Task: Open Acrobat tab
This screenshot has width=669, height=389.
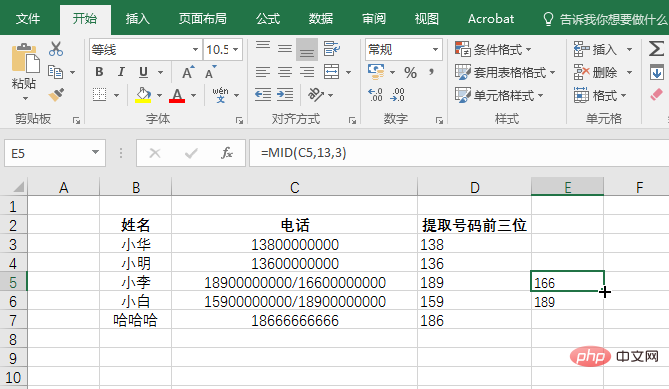Action: coord(491,19)
